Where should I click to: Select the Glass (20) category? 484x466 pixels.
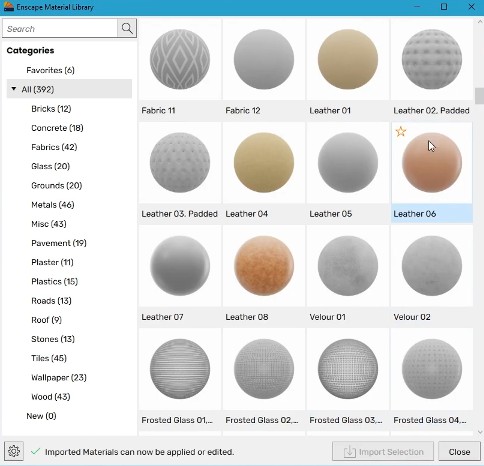pos(50,166)
